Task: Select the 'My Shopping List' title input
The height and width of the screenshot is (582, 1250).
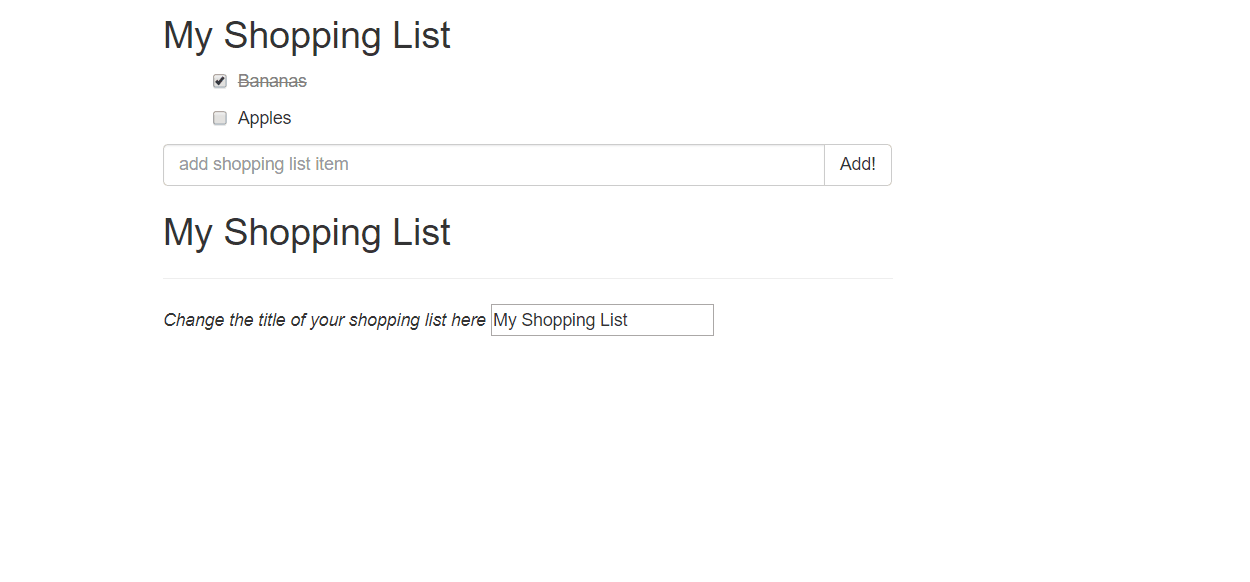Action: click(602, 320)
